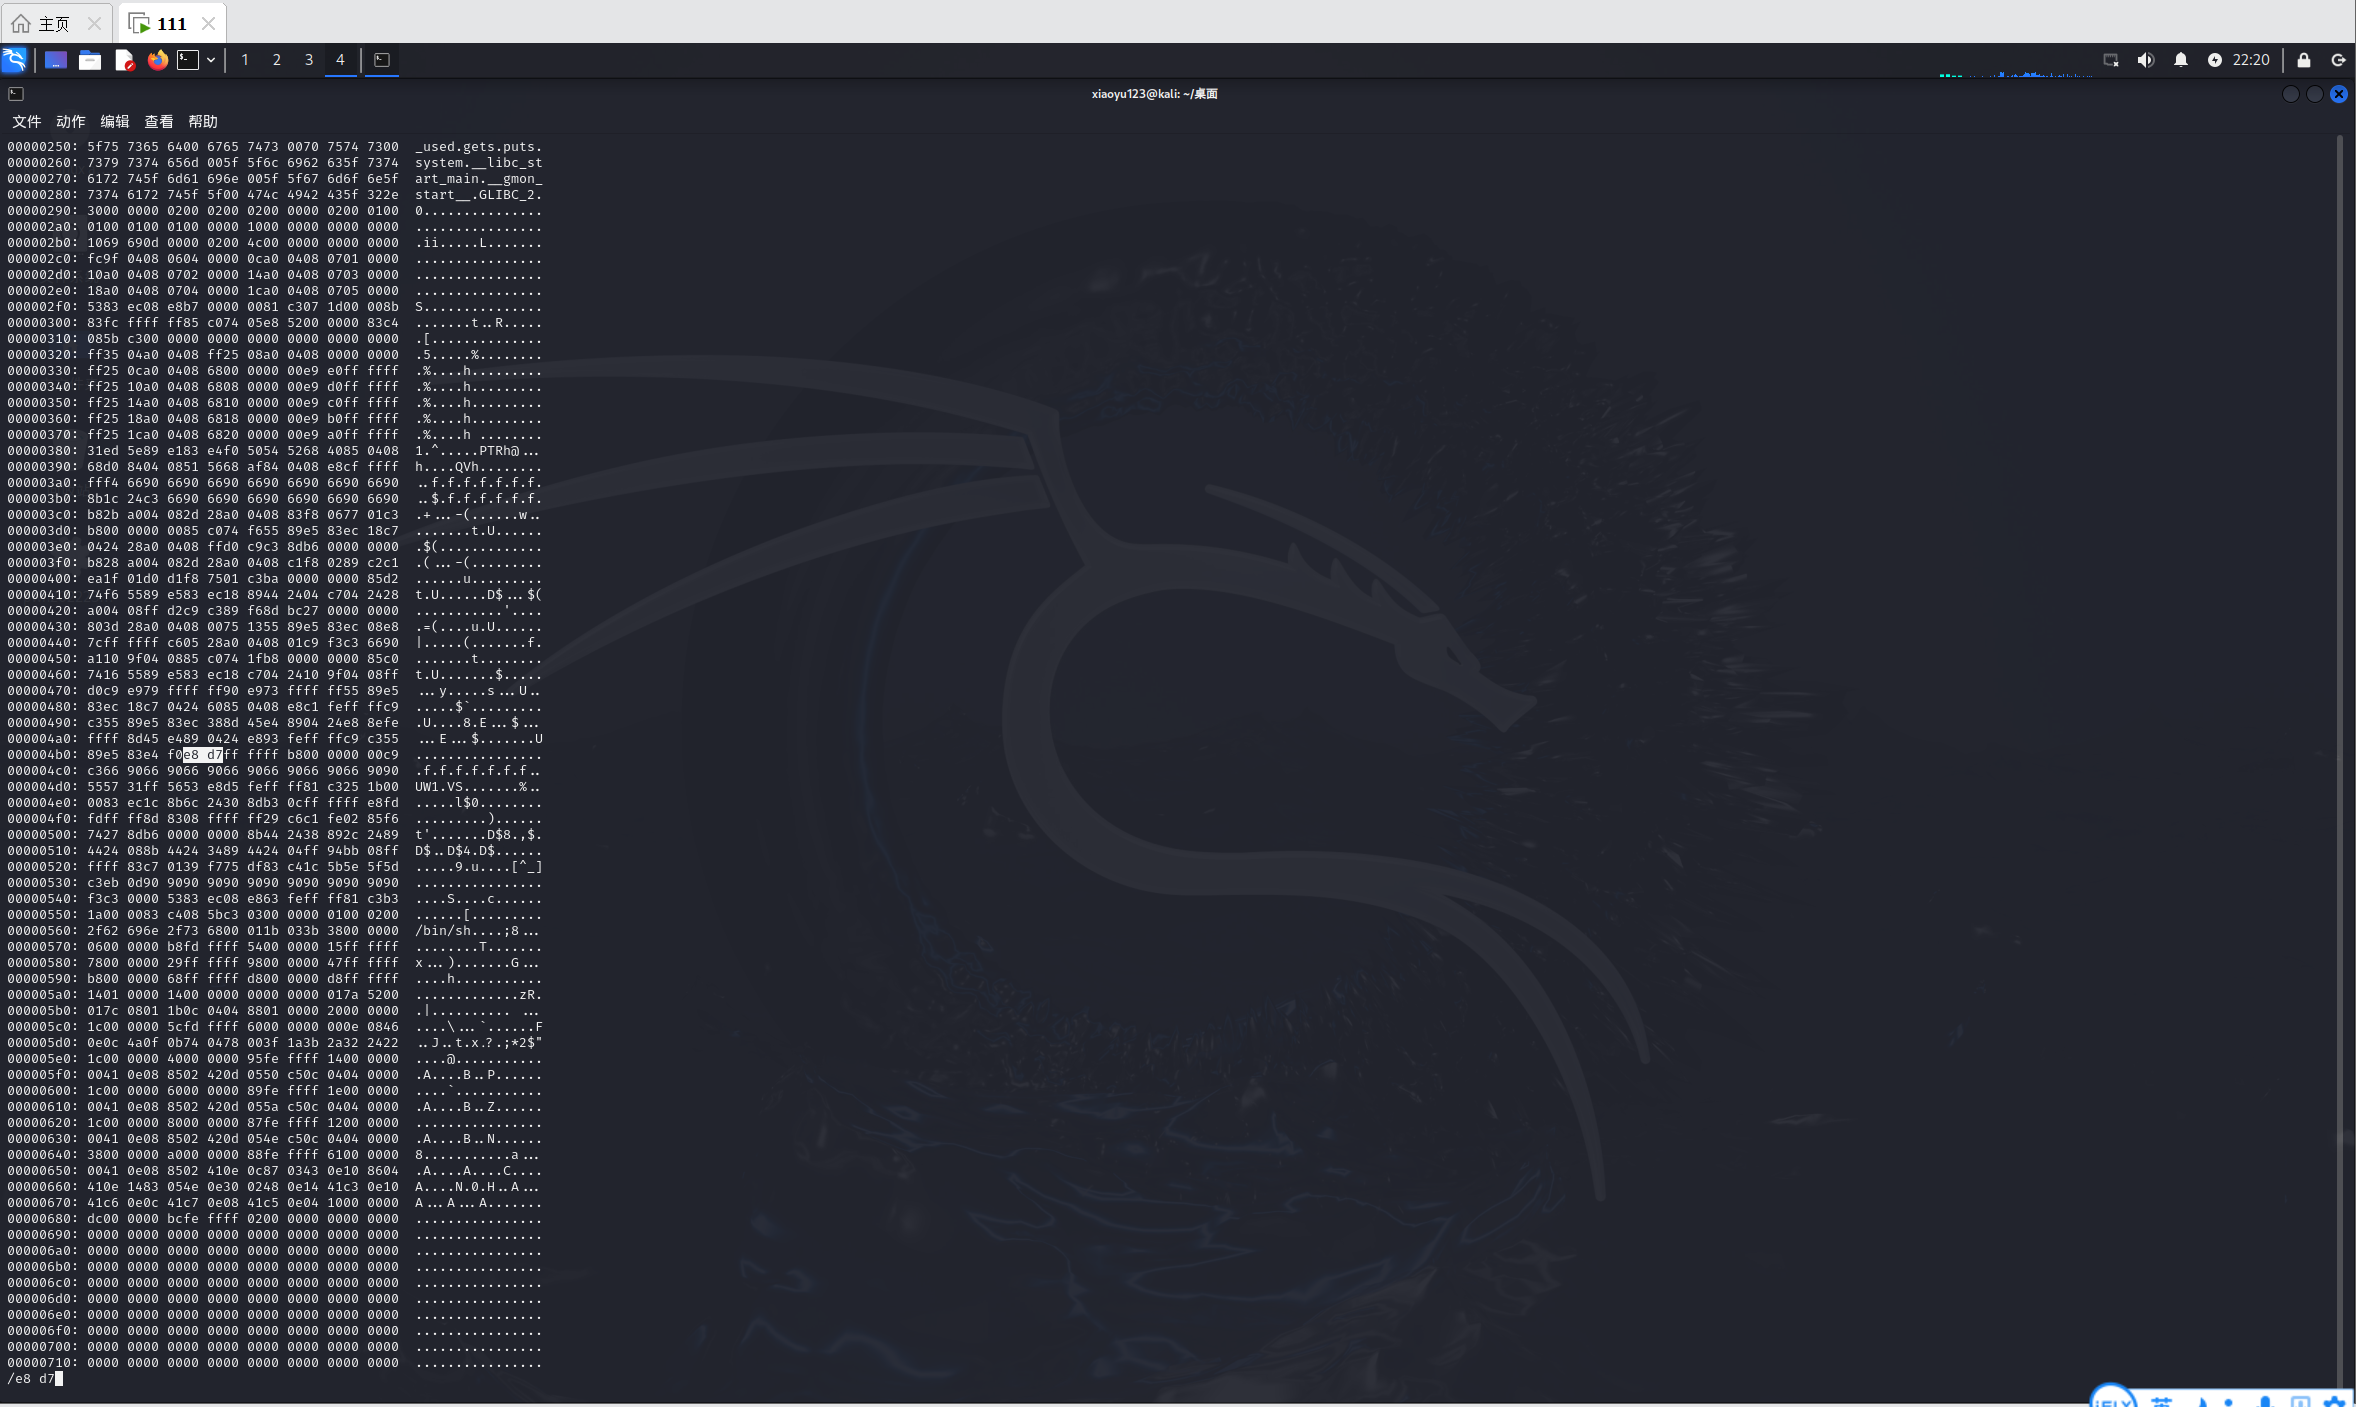Click the terminal window taskbar button
The height and width of the screenshot is (1407, 2356).
pyautogui.click(x=382, y=60)
